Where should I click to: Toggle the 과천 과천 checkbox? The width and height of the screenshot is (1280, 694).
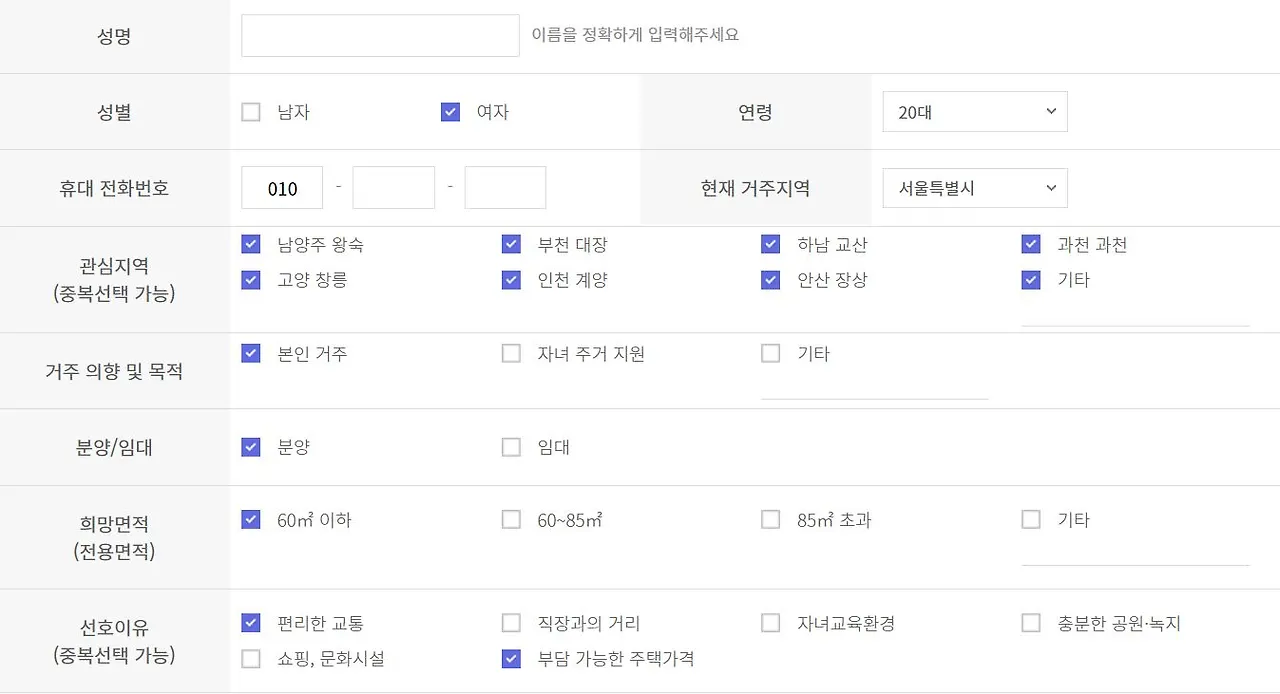(1031, 244)
